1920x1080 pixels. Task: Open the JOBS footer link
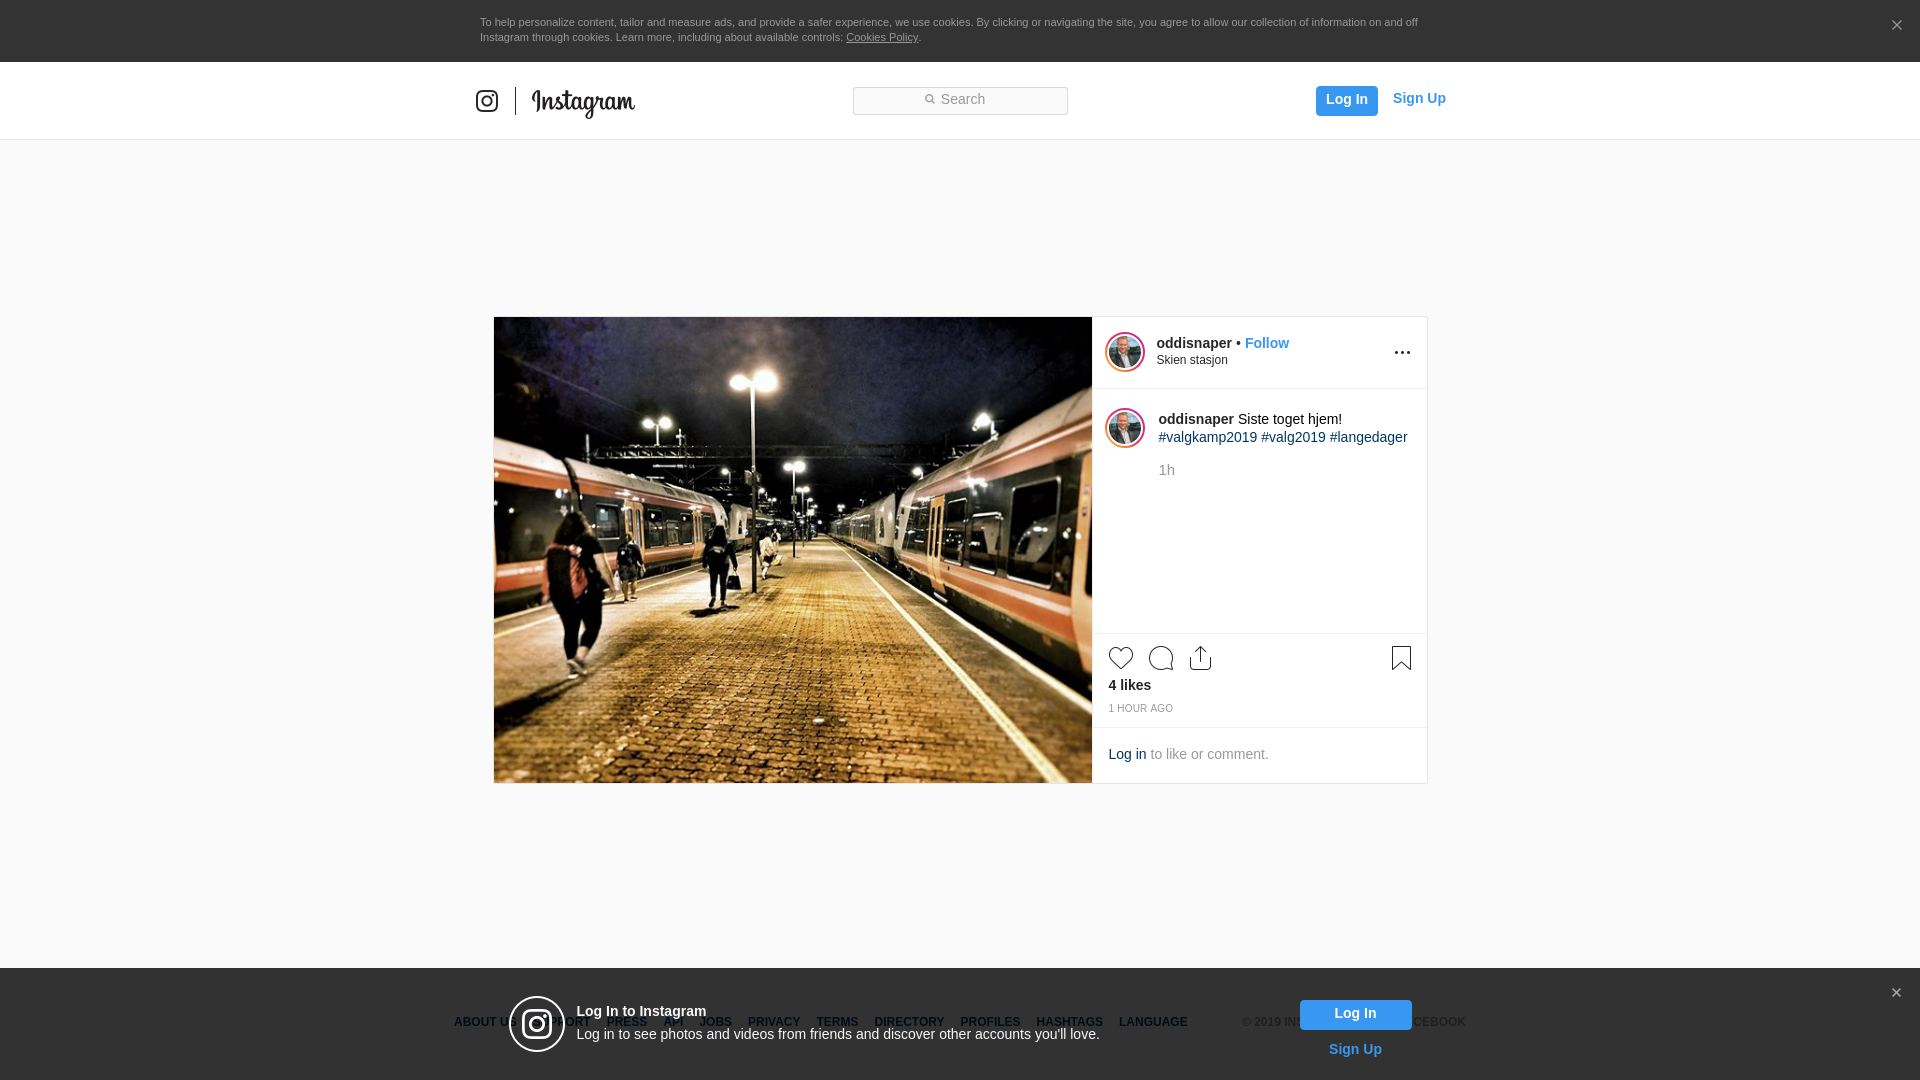(715, 1022)
